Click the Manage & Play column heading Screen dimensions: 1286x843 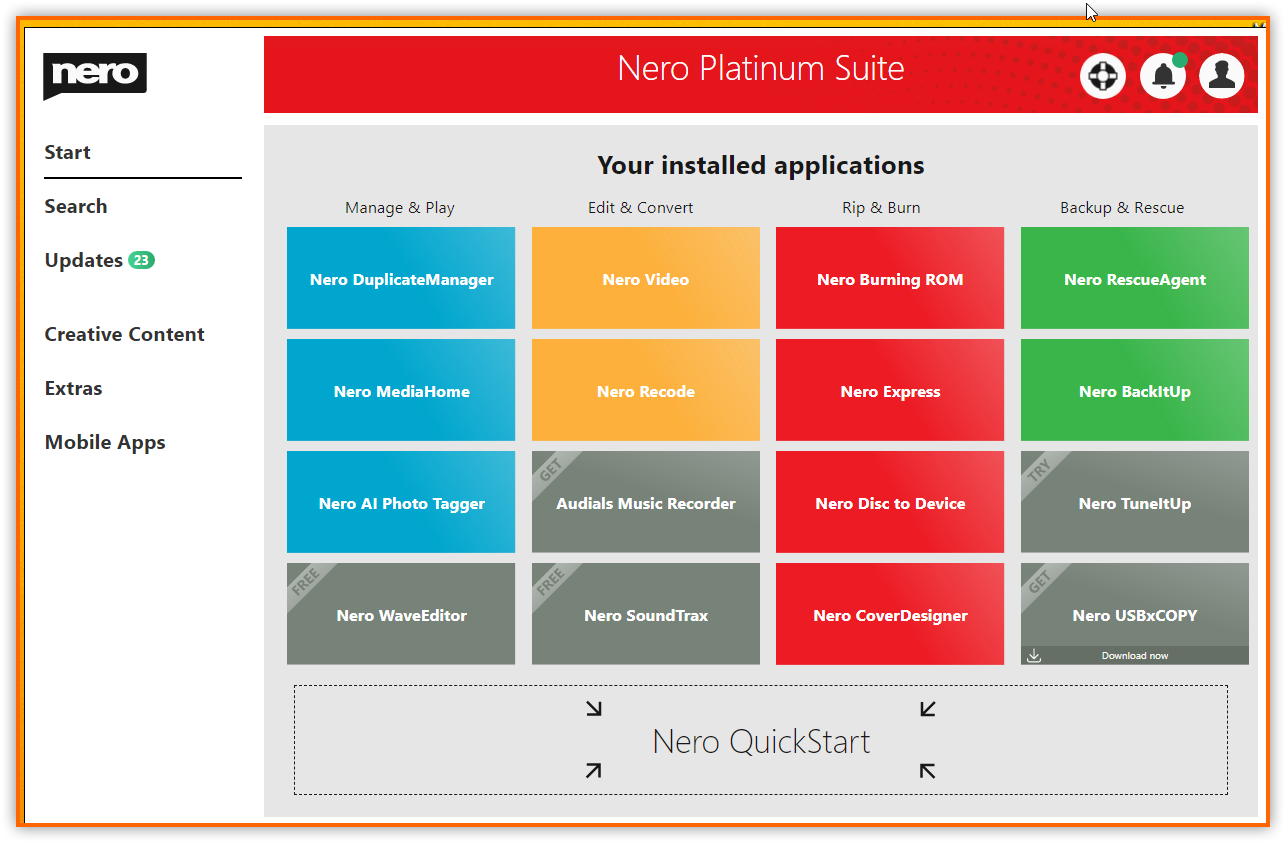click(x=400, y=208)
